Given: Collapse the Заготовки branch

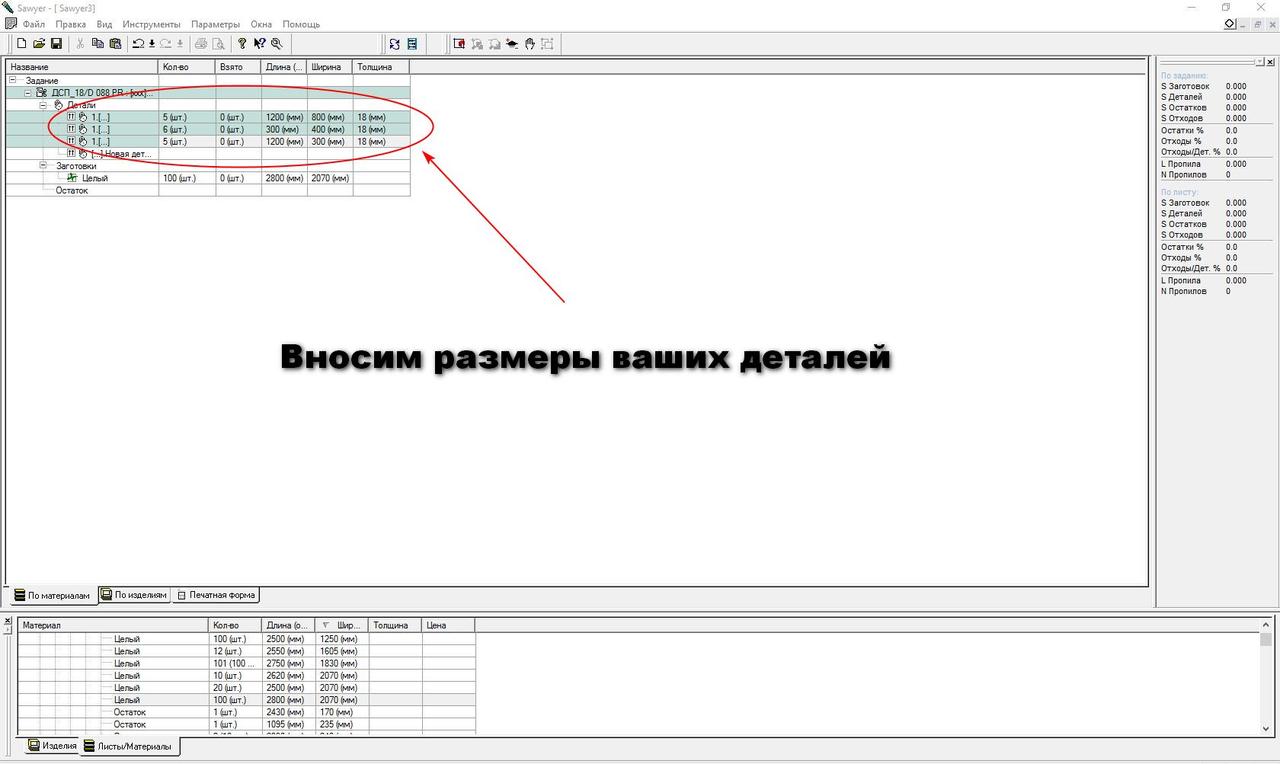Looking at the screenshot, I should click(x=44, y=166).
